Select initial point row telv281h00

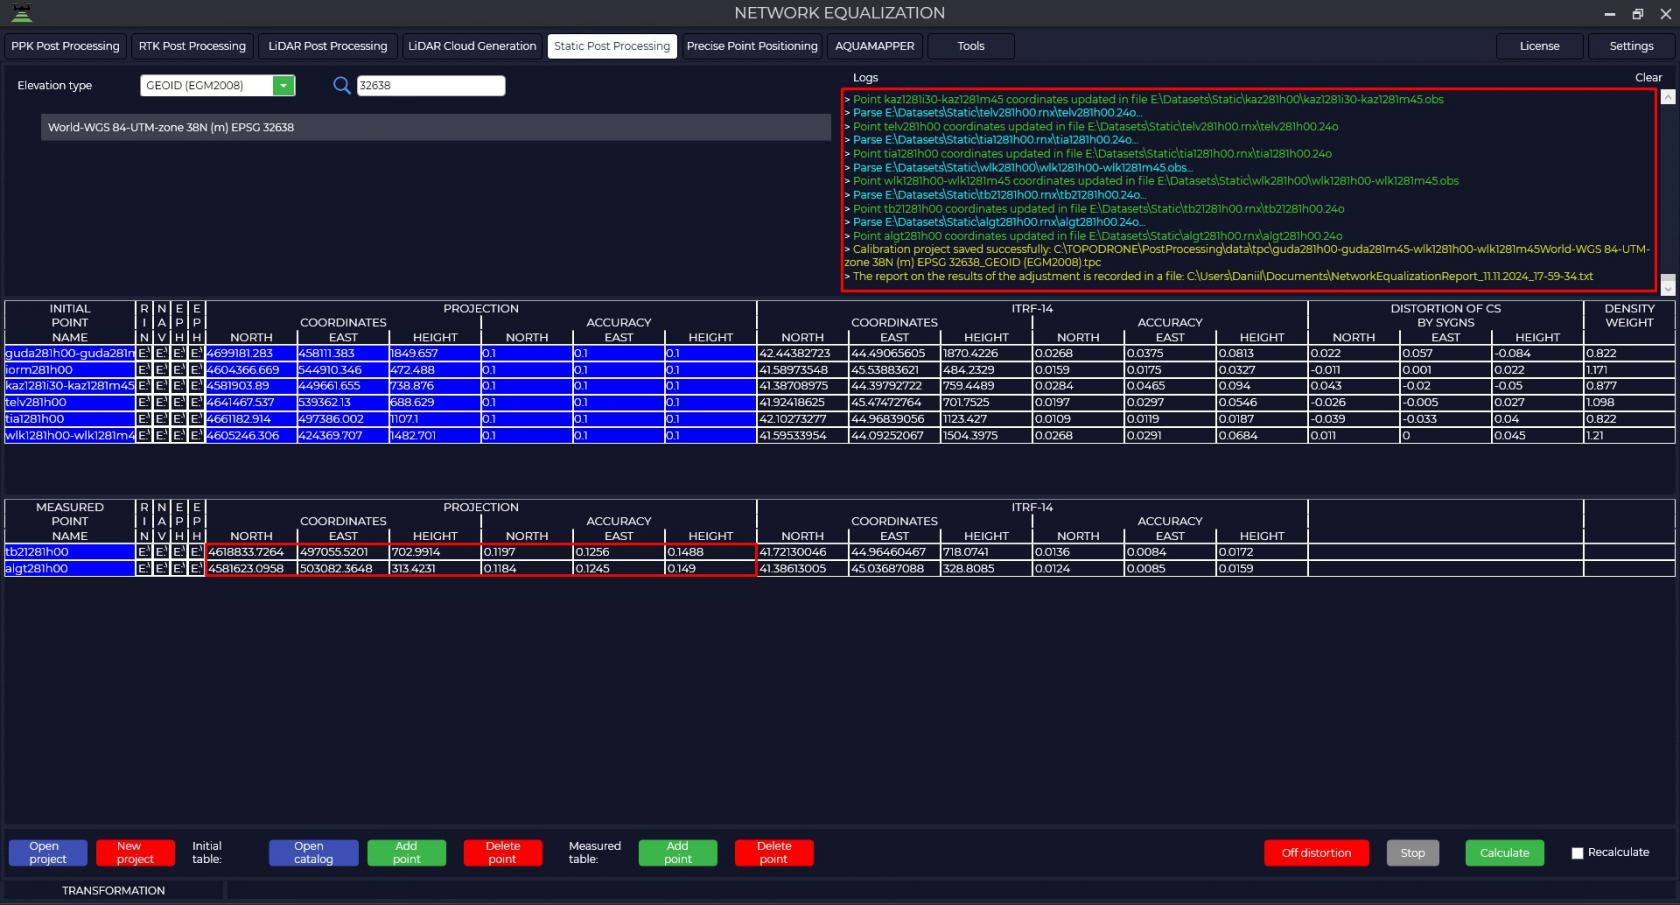click(x=70, y=403)
